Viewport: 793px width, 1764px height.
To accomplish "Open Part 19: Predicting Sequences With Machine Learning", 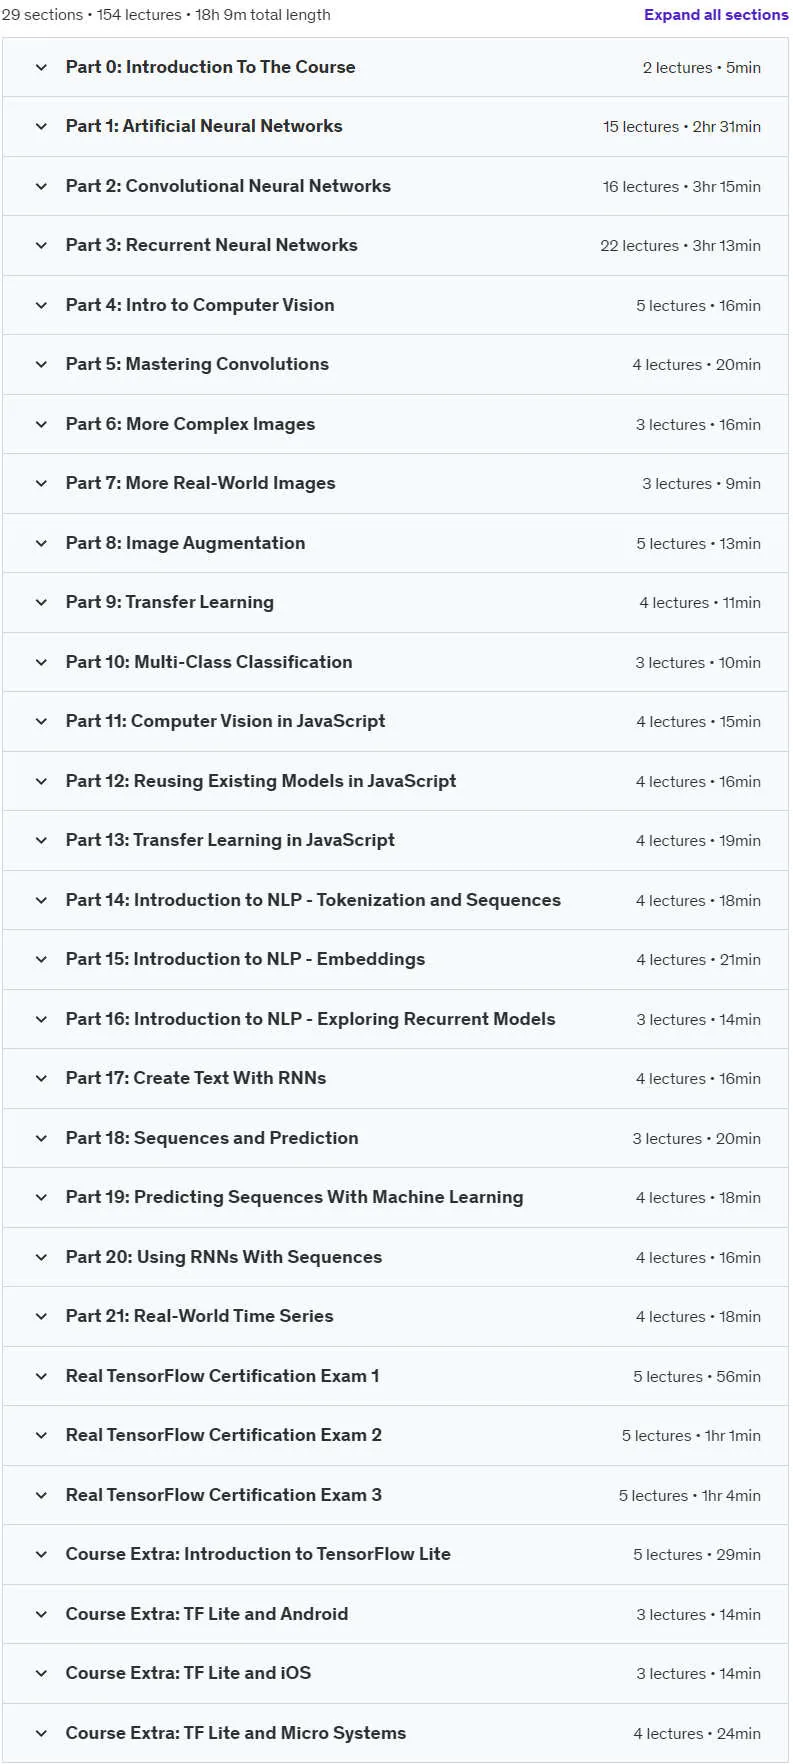I will pyautogui.click(x=395, y=1197).
